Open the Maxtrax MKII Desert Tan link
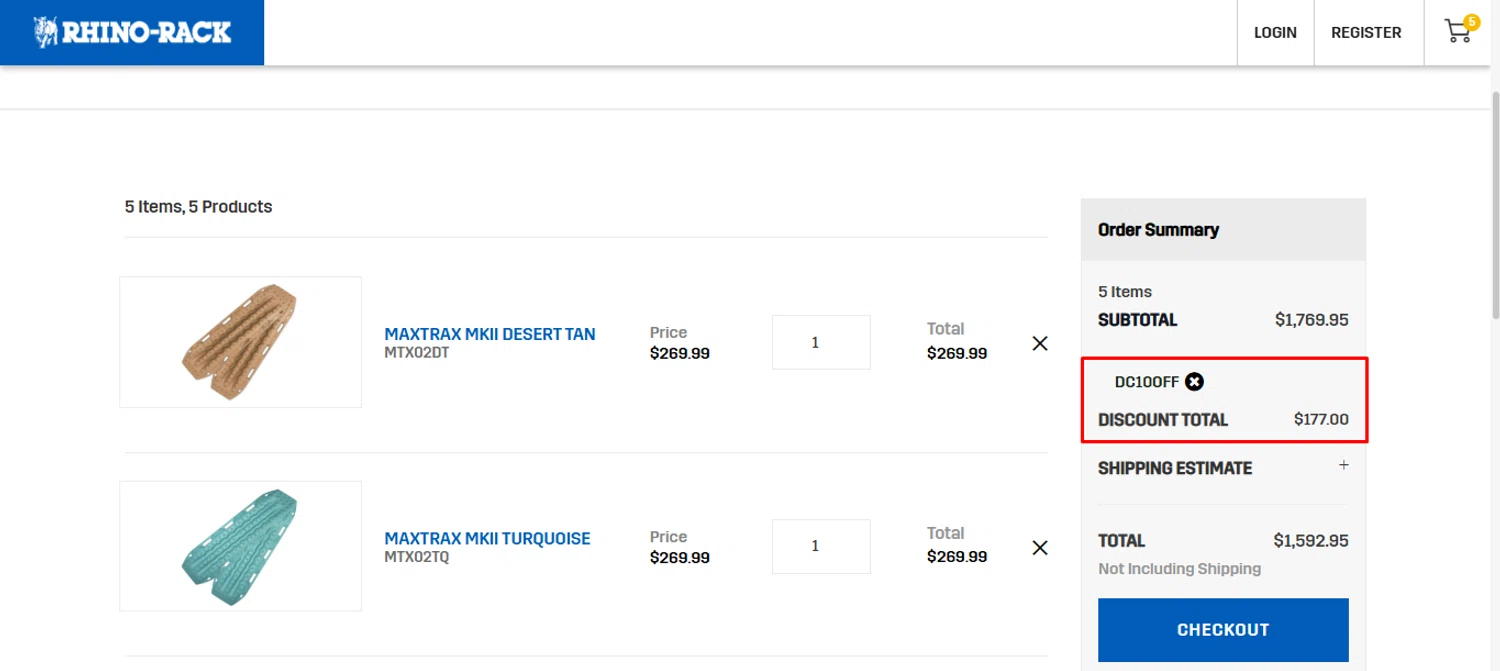1500x671 pixels. pos(490,334)
